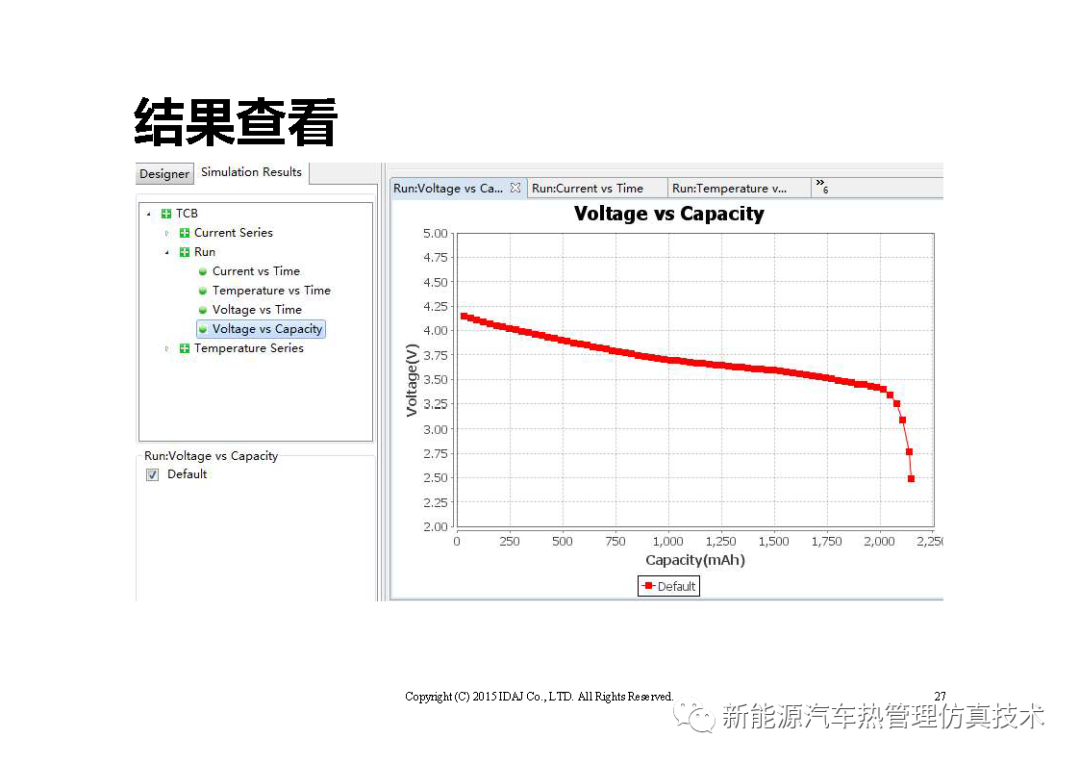This screenshot has width=1080, height=764.
Task: Expand the Current Series node
Action: click(x=167, y=234)
